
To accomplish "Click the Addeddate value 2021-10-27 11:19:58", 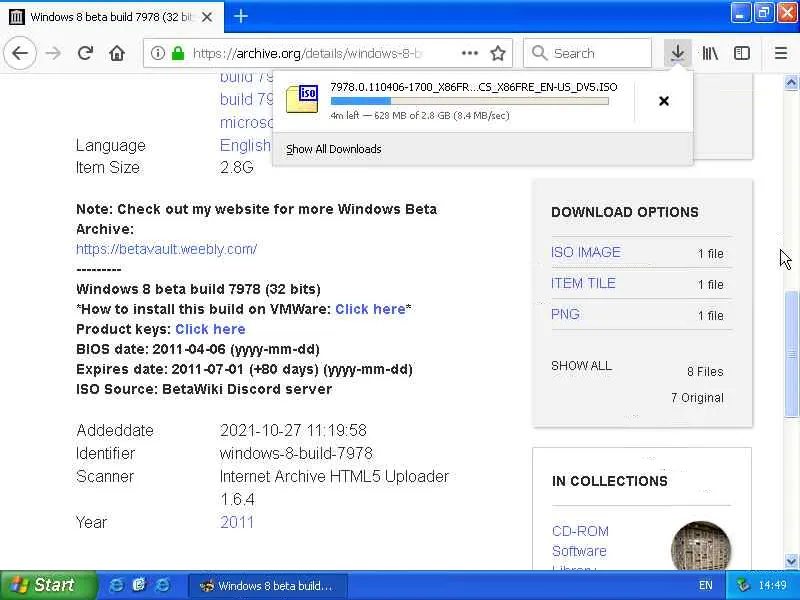I will point(293,430).
